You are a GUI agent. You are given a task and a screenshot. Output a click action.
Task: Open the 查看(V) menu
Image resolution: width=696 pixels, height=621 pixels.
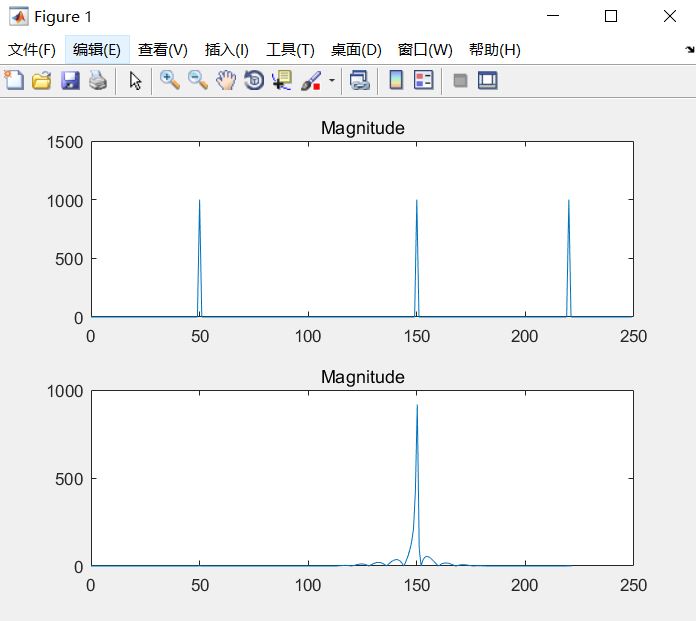[163, 50]
